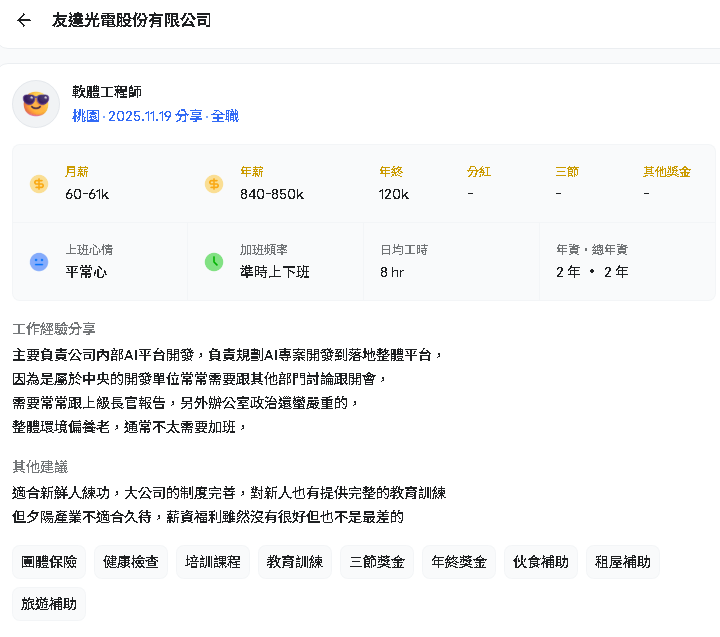Screen dimensions: 720x637
Task: Click the 日均工時 label
Action: [x=404, y=250]
